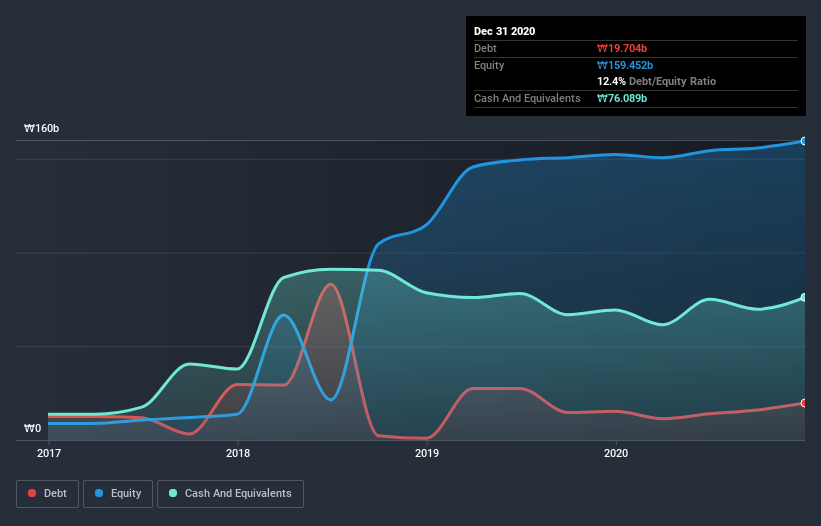This screenshot has height=526, width=821.
Task: Click the ₩19.704b debt value
Action: (622, 48)
